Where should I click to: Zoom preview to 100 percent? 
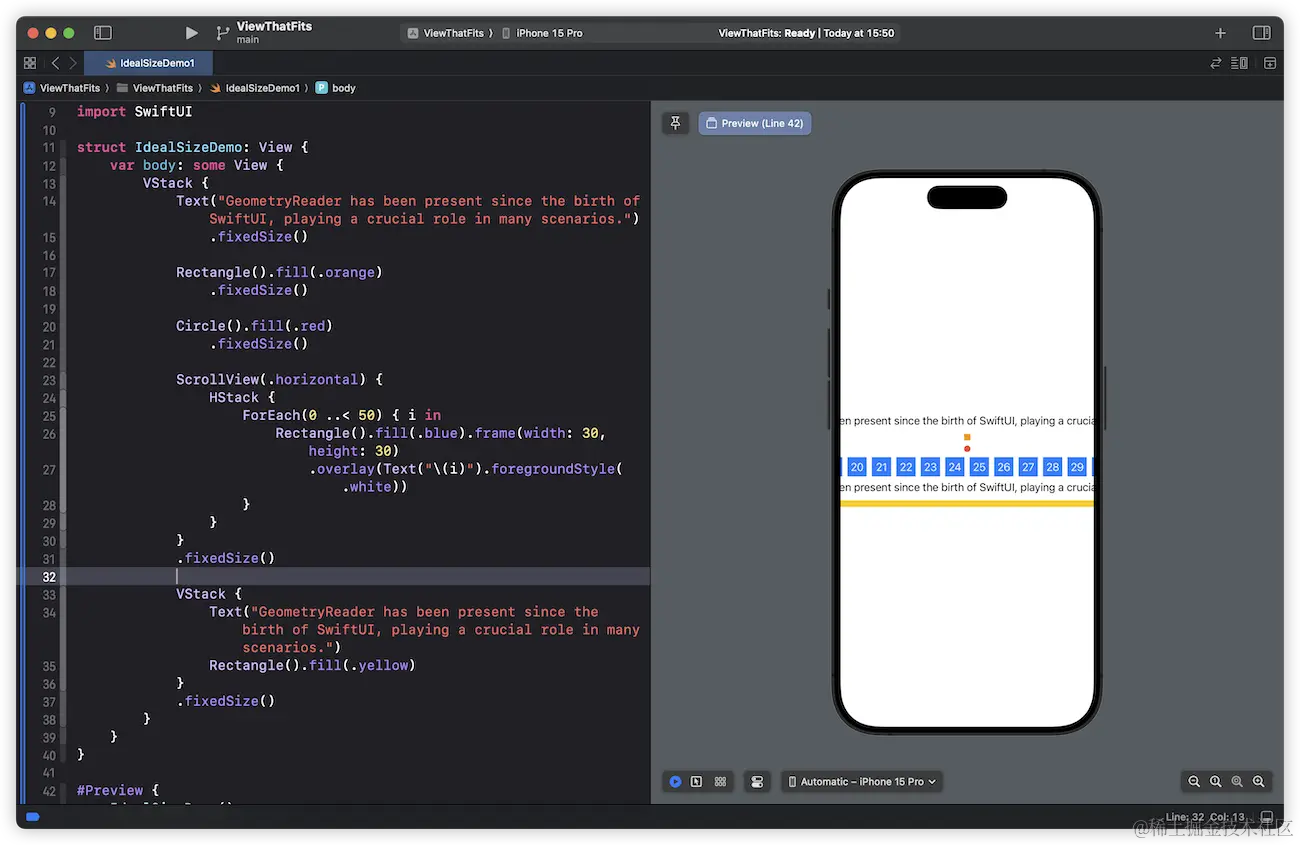coord(1216,782)
